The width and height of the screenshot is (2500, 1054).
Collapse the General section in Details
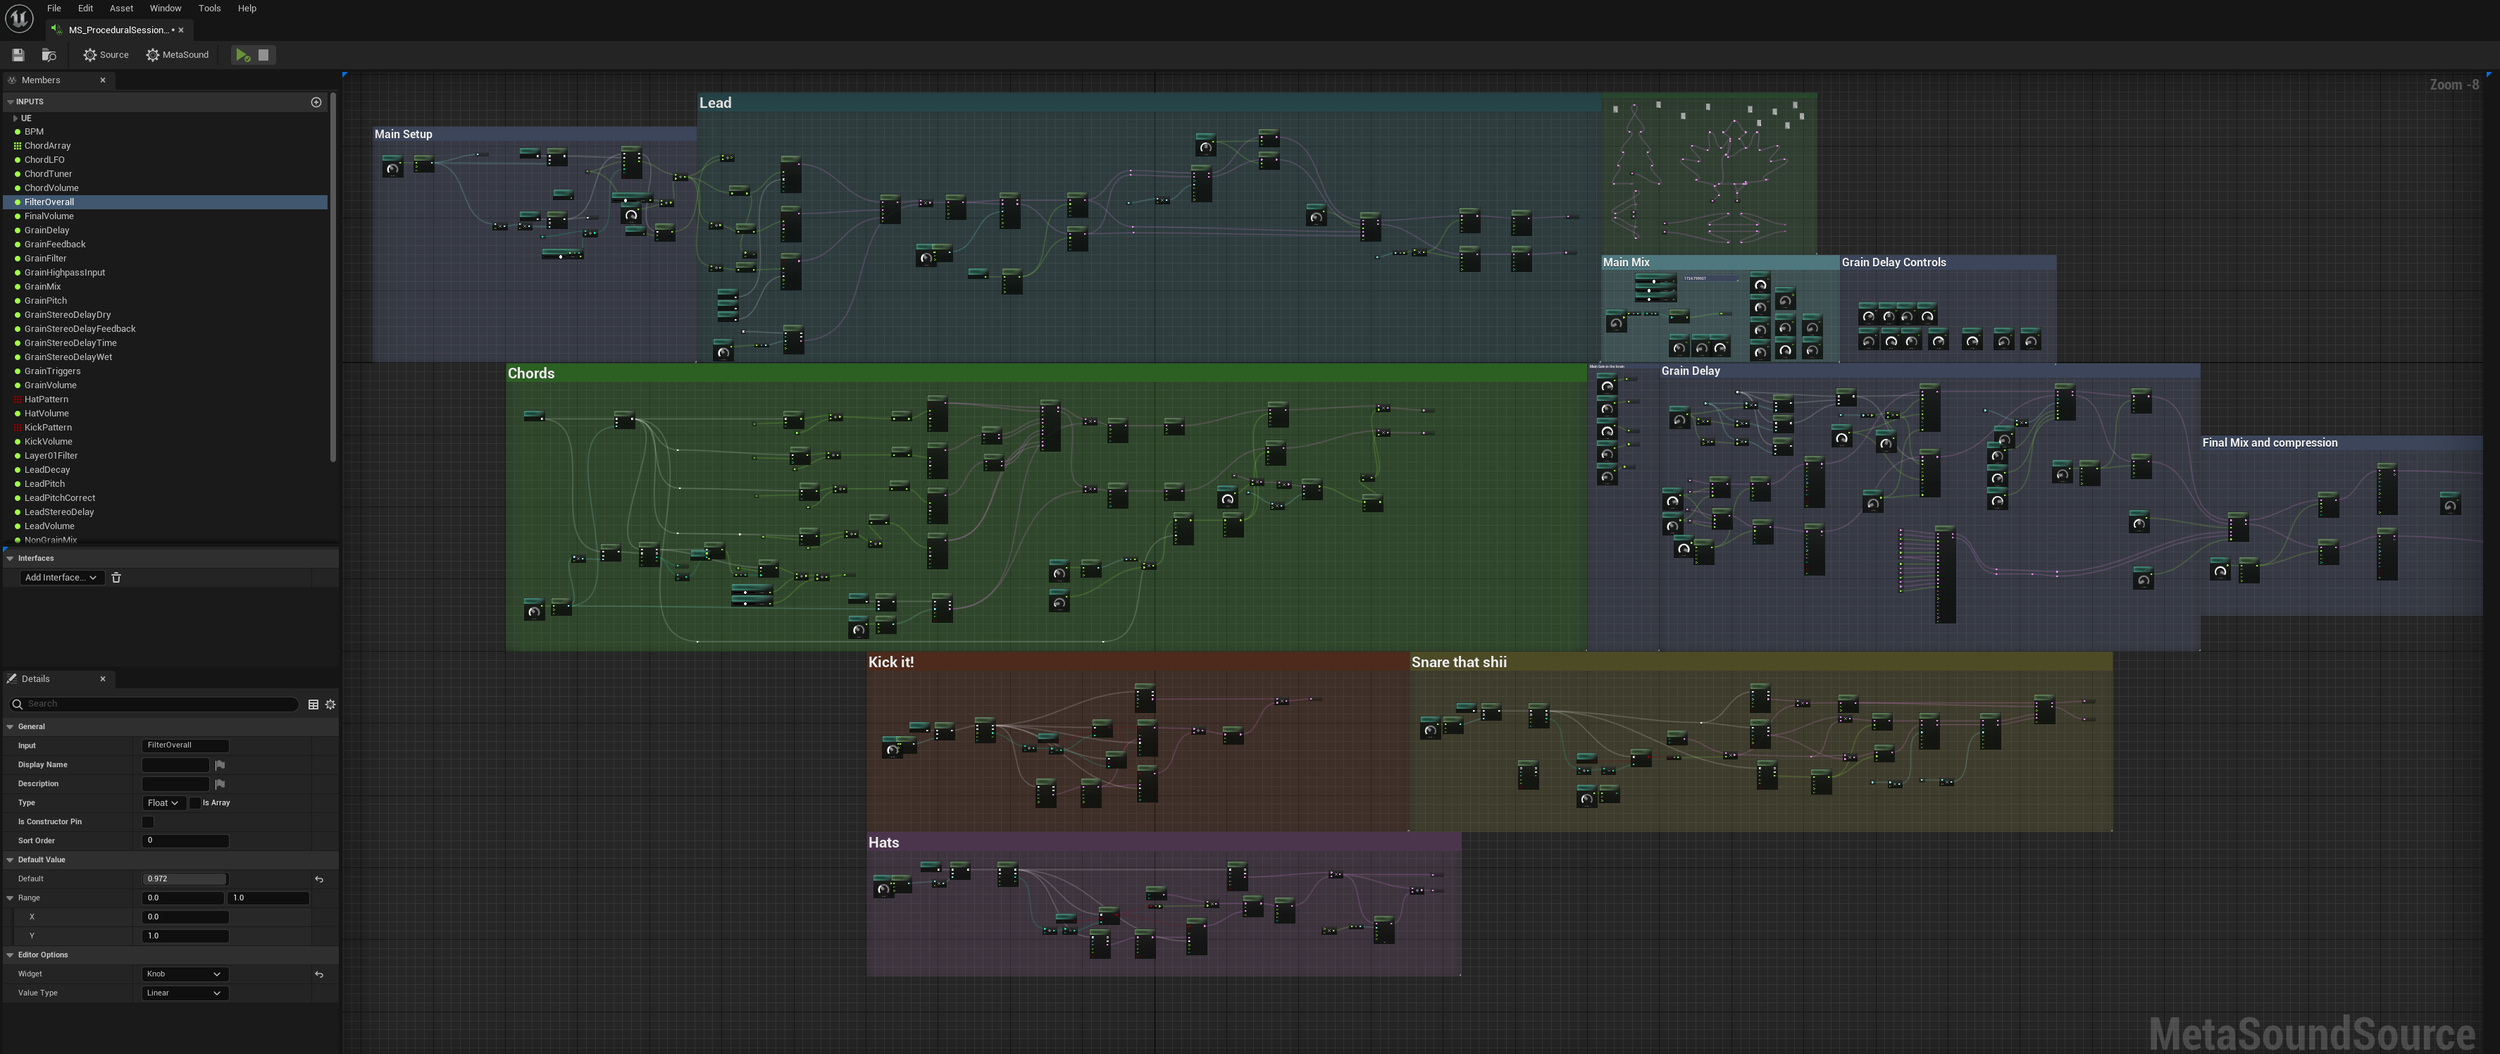(10, 727)
